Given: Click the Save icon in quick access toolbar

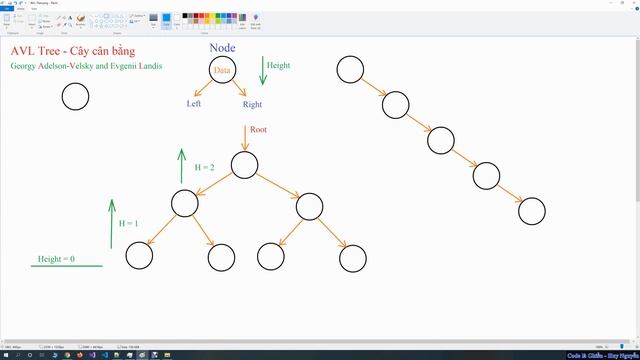Looking at the screenshot, I should click(10, 3).
